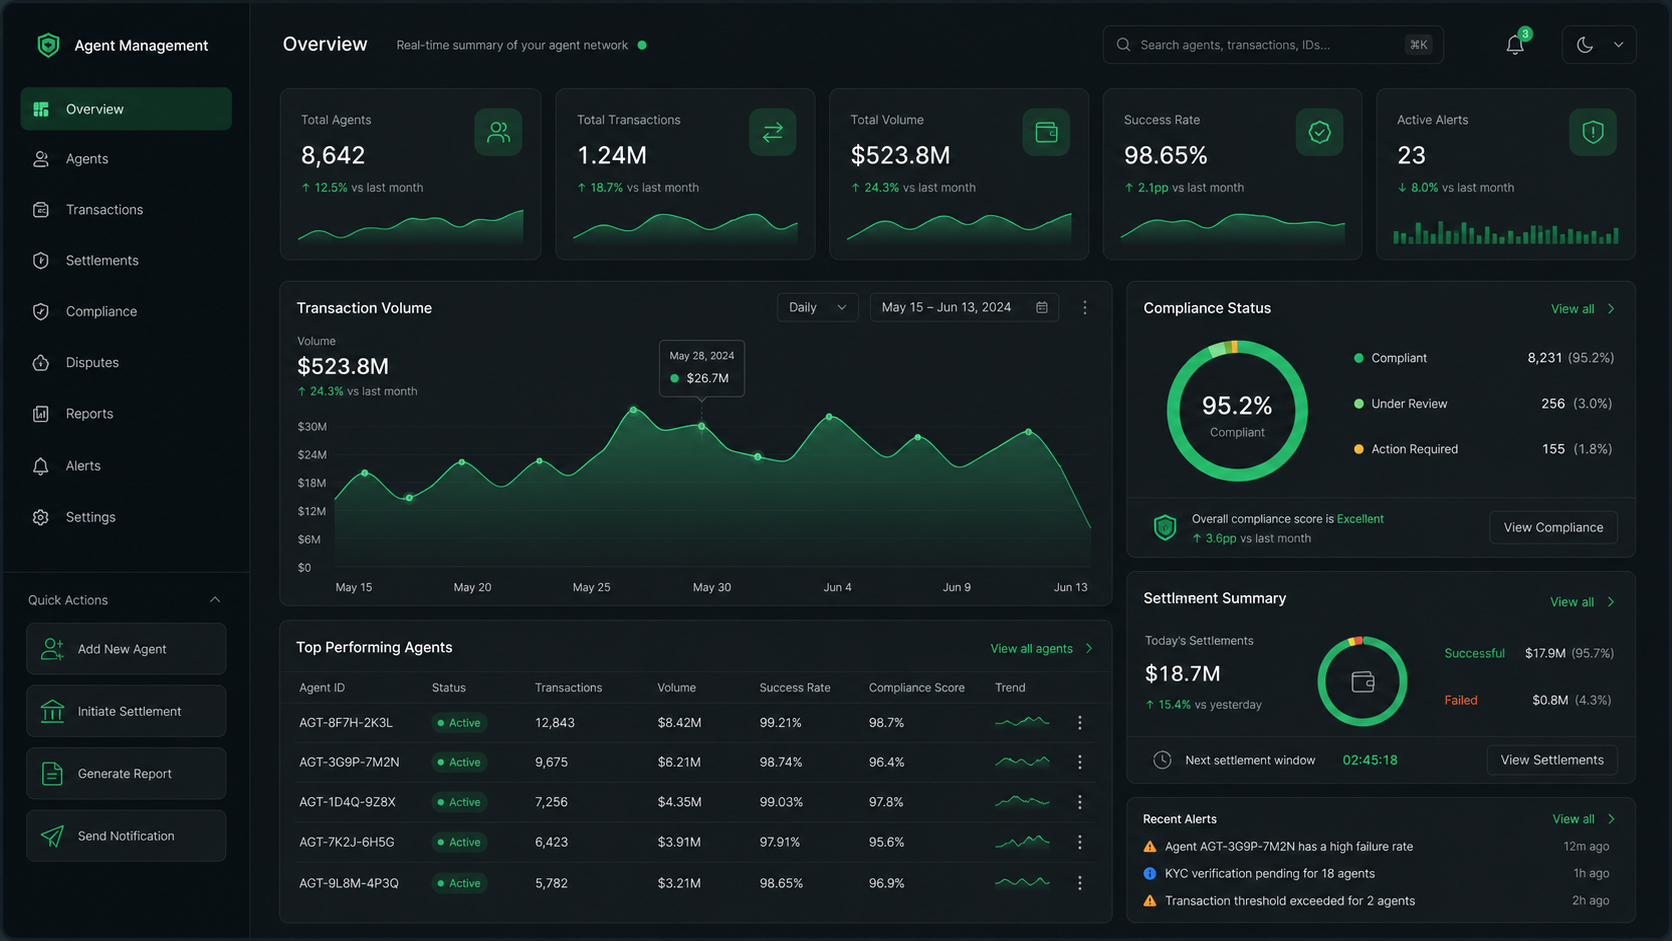
Task: Click calendar icon in date range
Action: pos(1042,308)
